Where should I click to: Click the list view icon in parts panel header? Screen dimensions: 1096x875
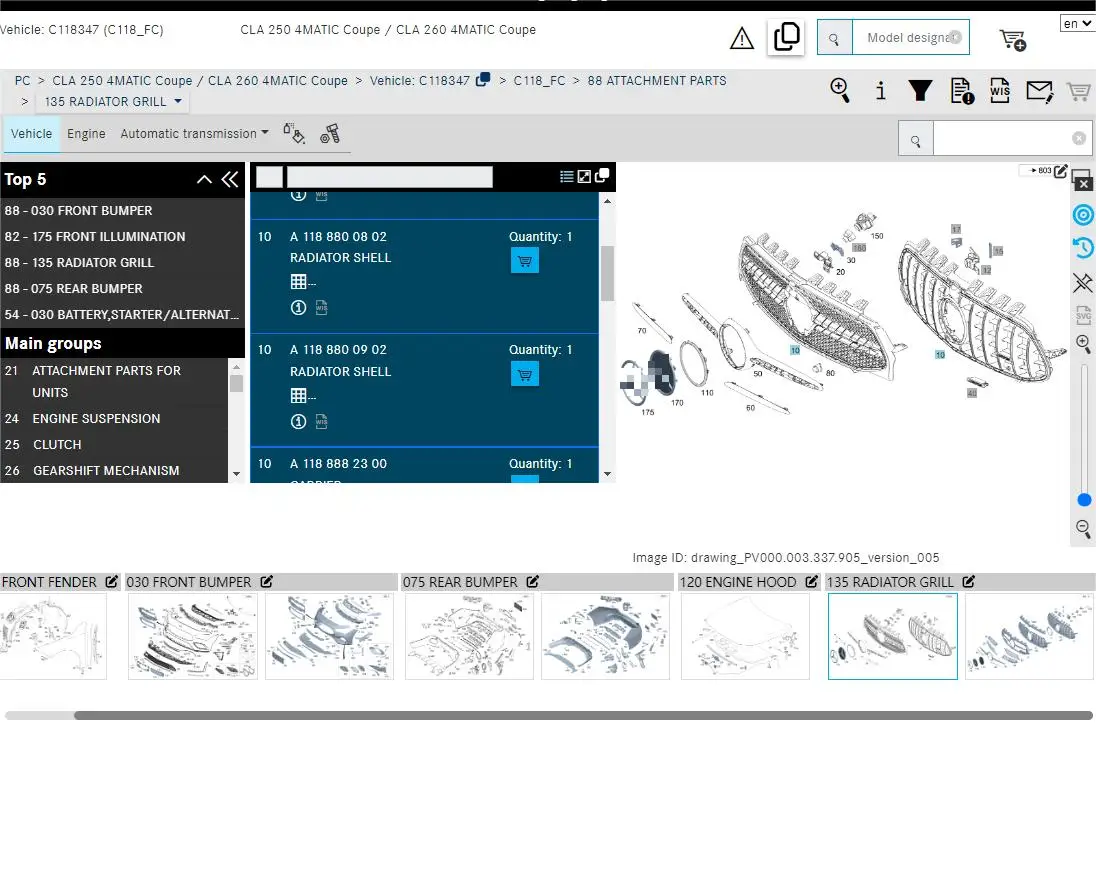567,177
